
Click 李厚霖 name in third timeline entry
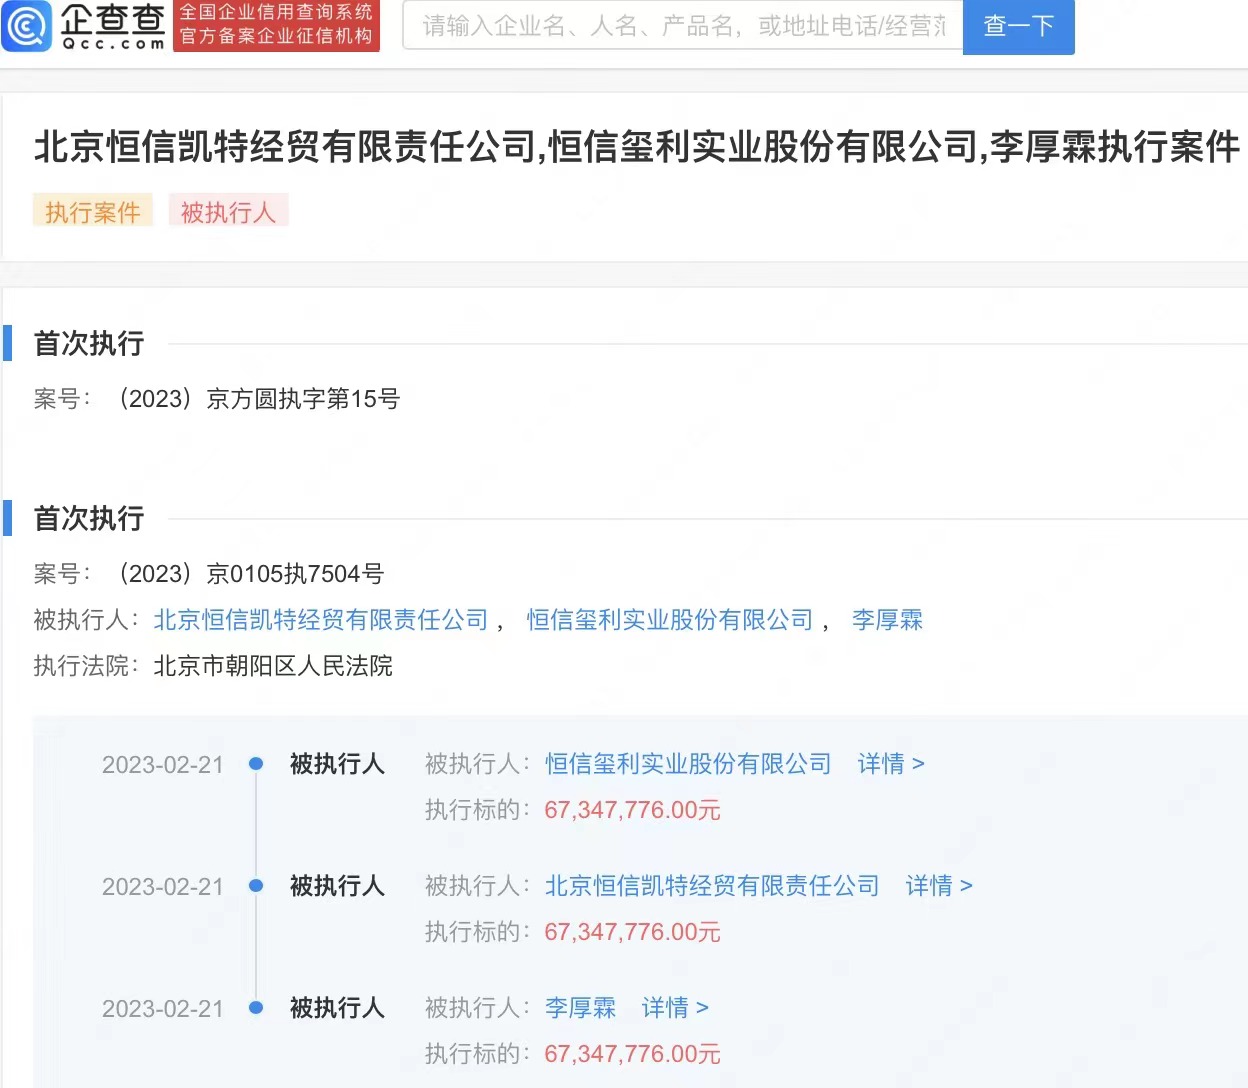pos(580,1008)
